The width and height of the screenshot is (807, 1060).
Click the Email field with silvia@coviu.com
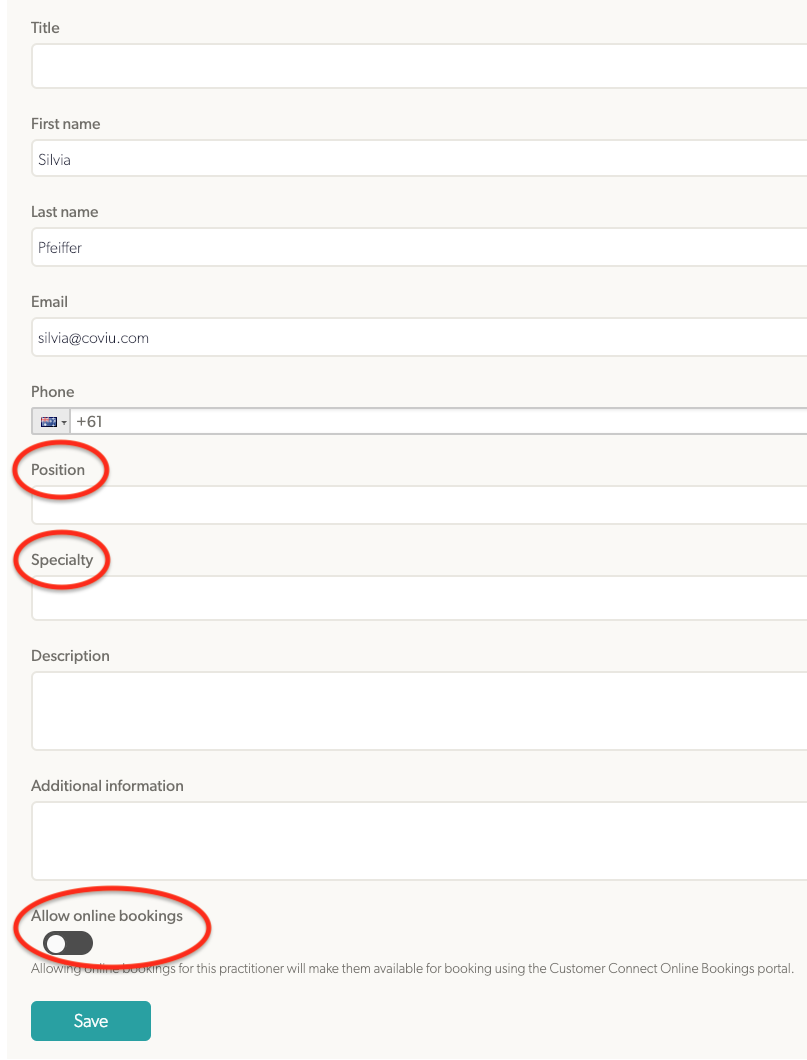(x=419, y=337)
